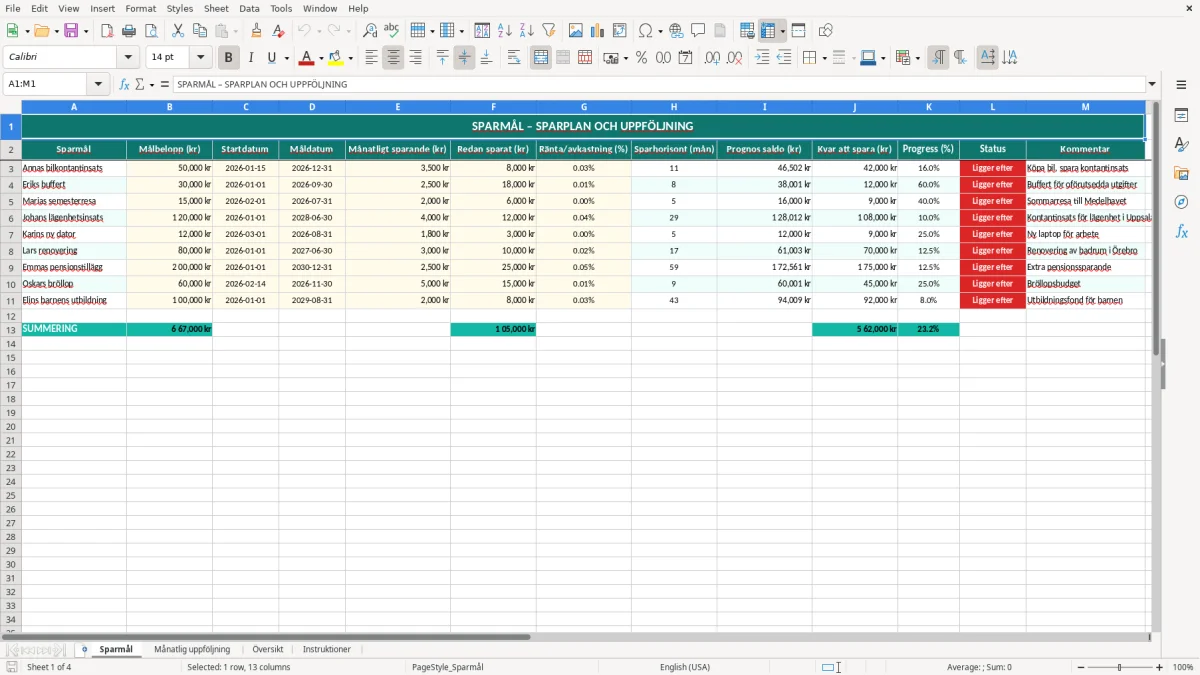This screenshot has height=675, width=1200.
Task: Insert a hyperlink
Action: [x=676, y=31]
